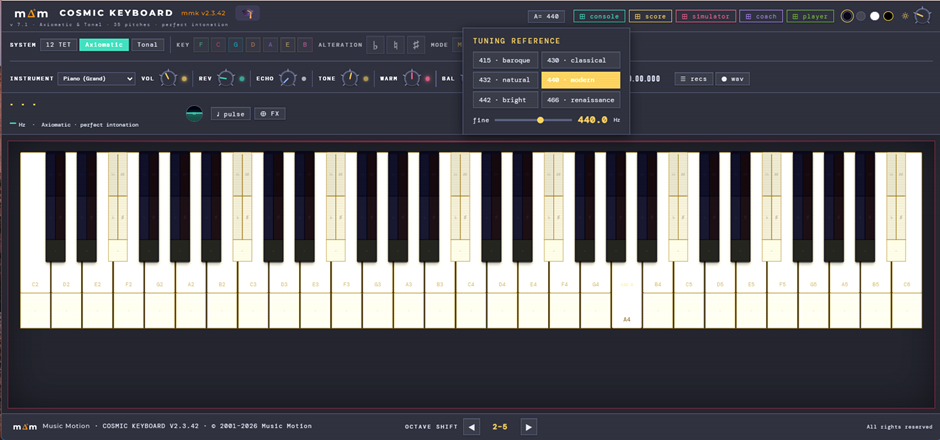Click the purple umbrella icon beside version
Viewport: 940px width, 440px height.
pos(248,13)
